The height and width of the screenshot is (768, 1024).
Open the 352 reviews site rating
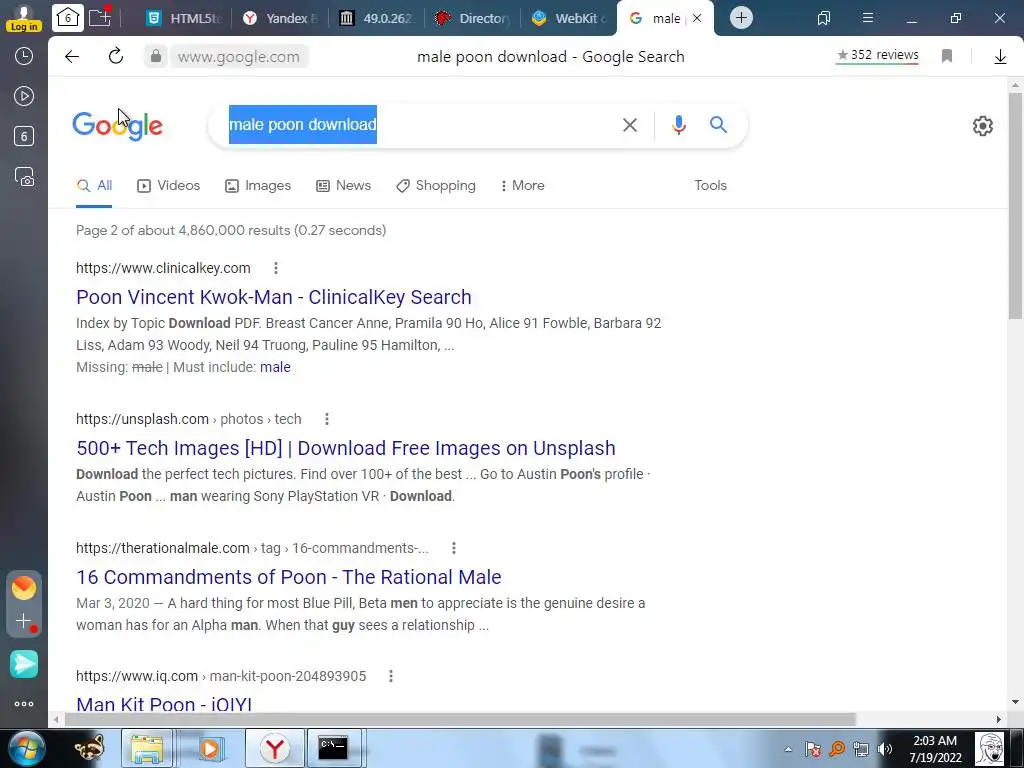pos(877,56)
